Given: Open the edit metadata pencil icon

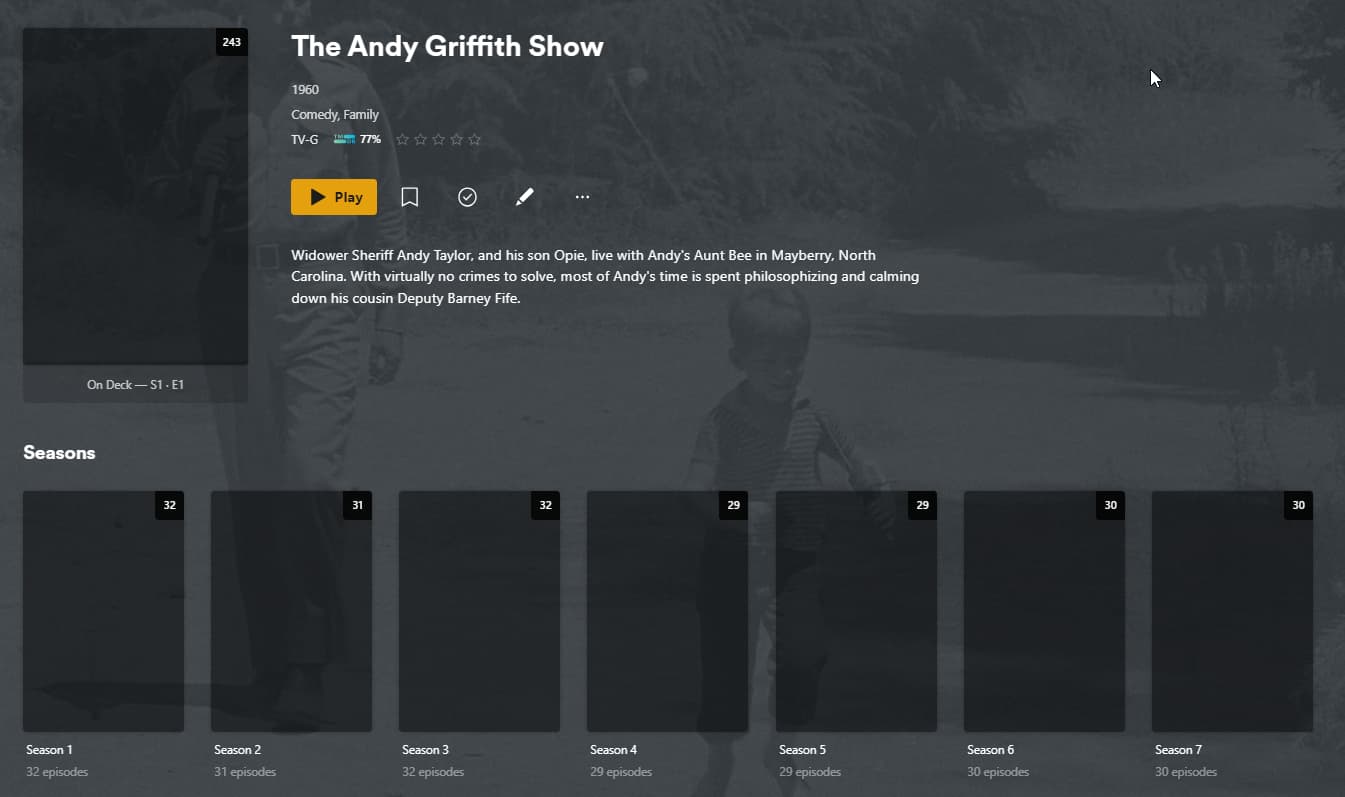Looking at the screenshot, I should tap(525, 197).
